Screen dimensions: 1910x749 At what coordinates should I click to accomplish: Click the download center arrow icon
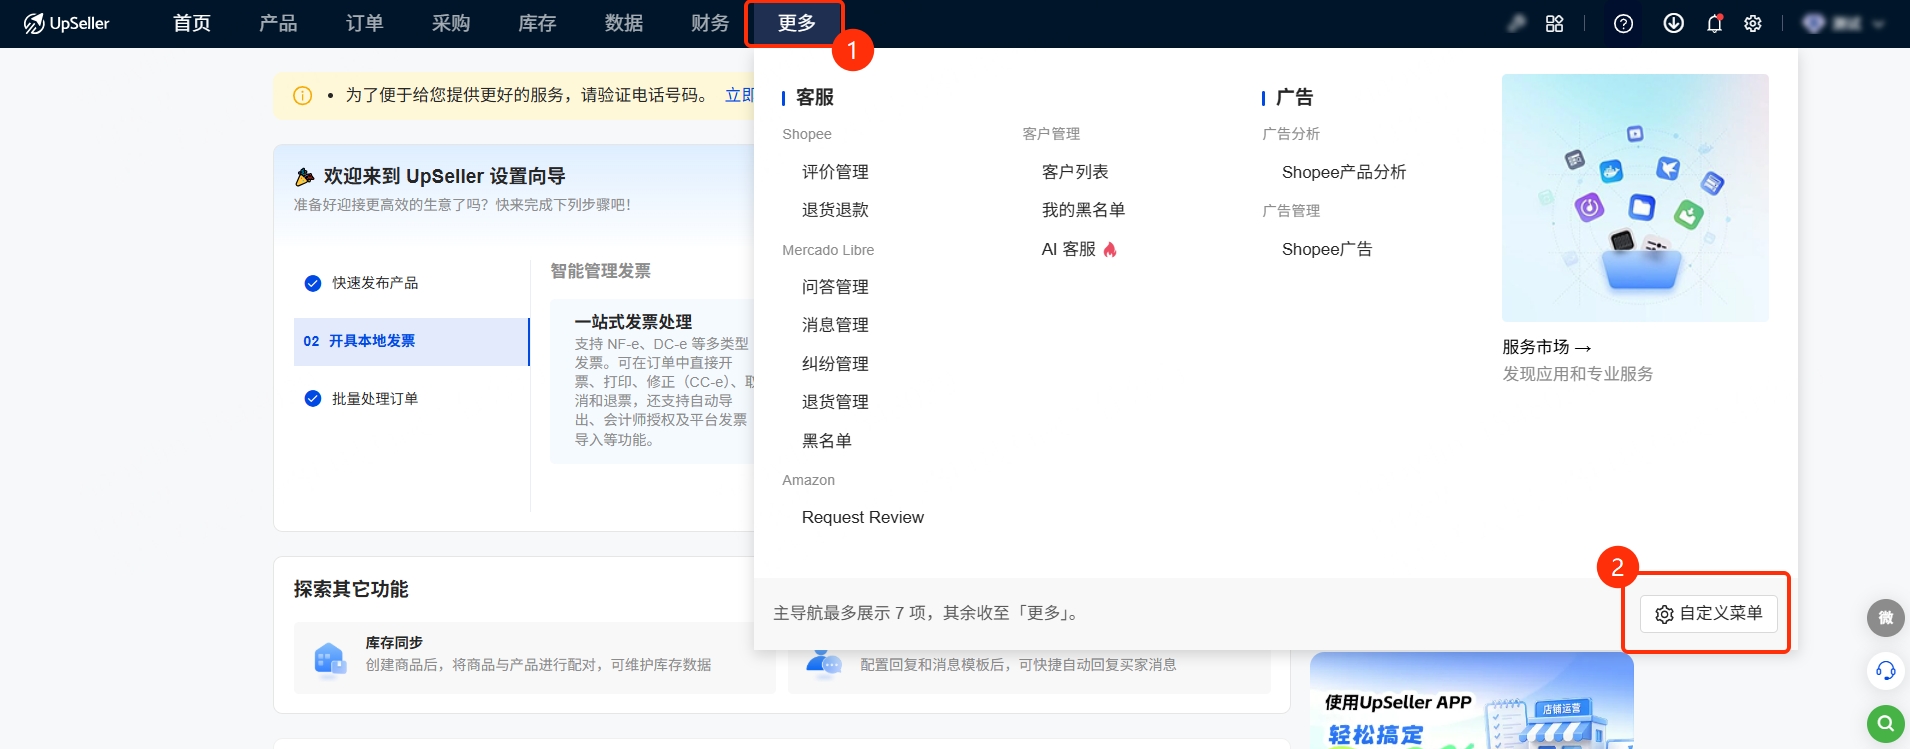coord(1673,23)
